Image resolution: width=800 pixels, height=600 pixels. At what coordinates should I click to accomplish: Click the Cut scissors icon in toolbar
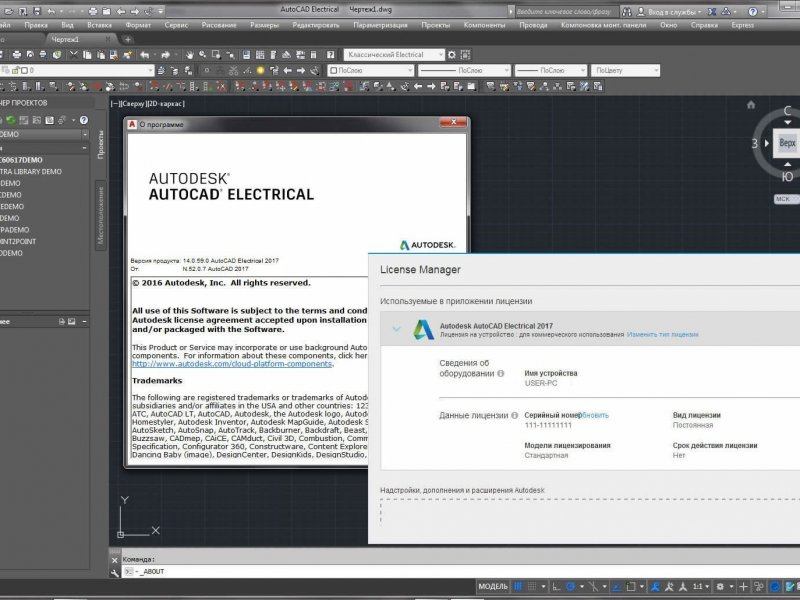tap(74, 55)
